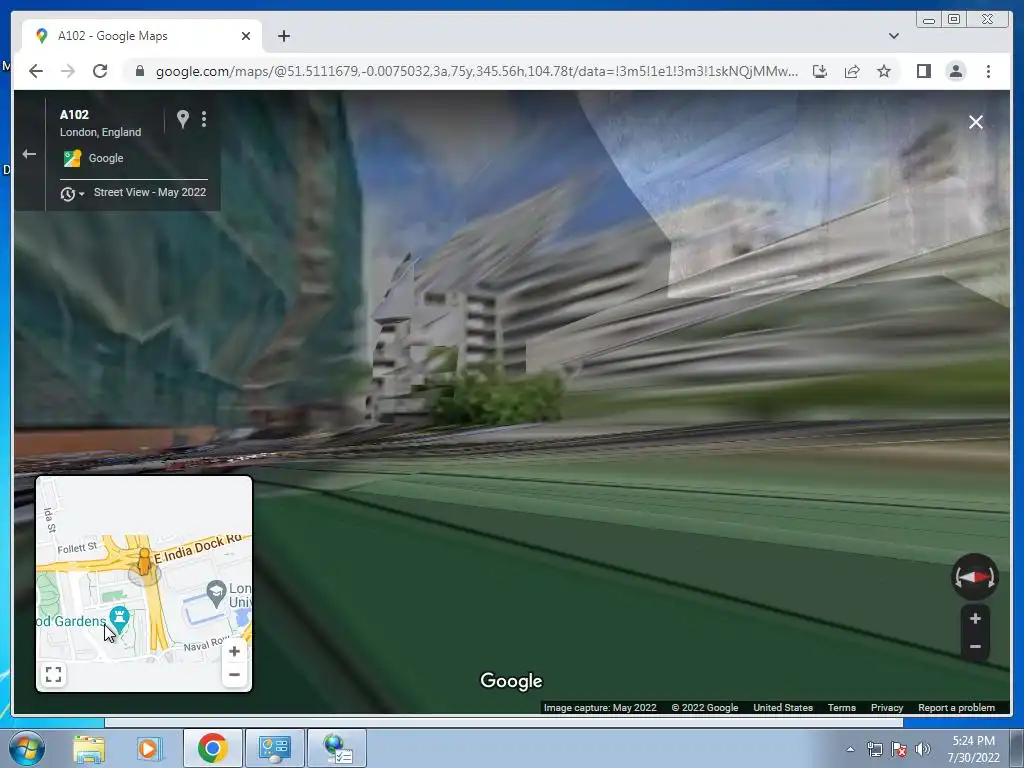Click the Image capture: May 2022 text

tap(600, 707)
